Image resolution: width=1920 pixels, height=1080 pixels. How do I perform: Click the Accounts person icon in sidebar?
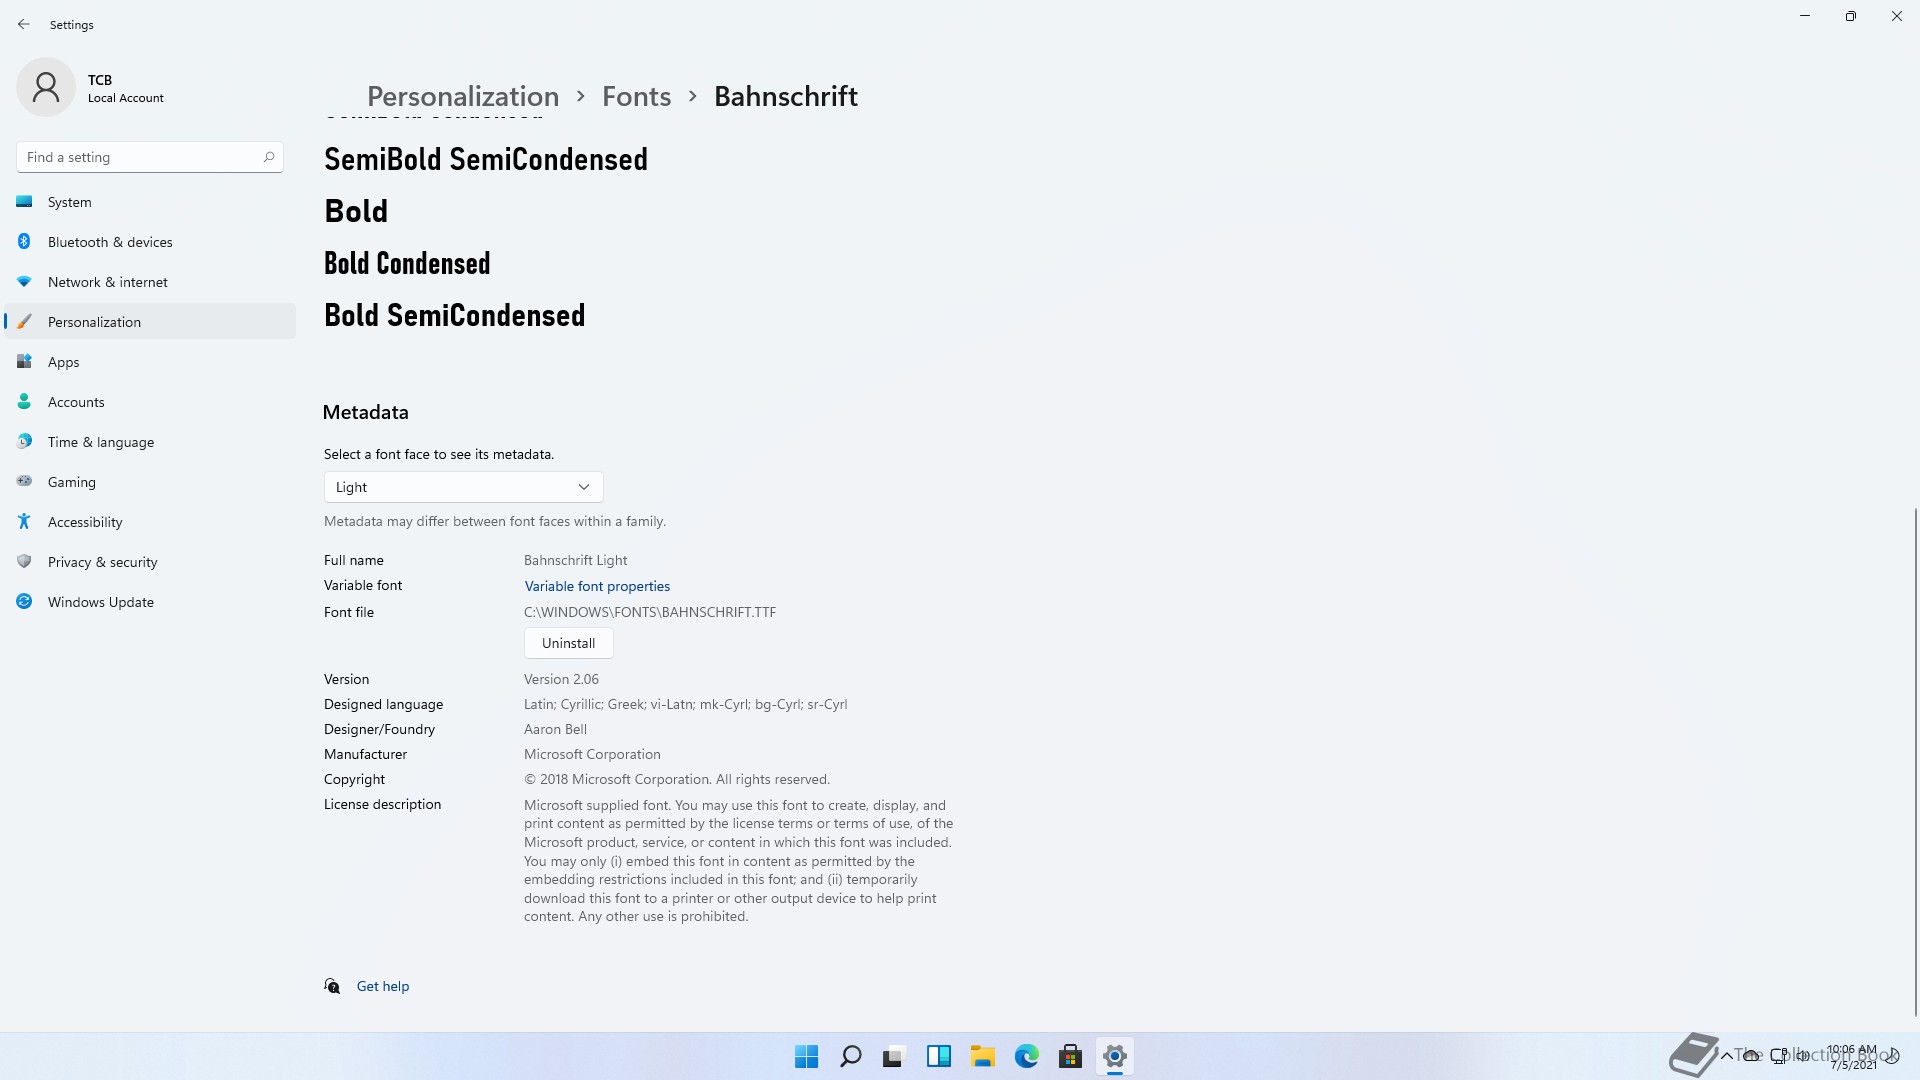(x=24, y=402)
